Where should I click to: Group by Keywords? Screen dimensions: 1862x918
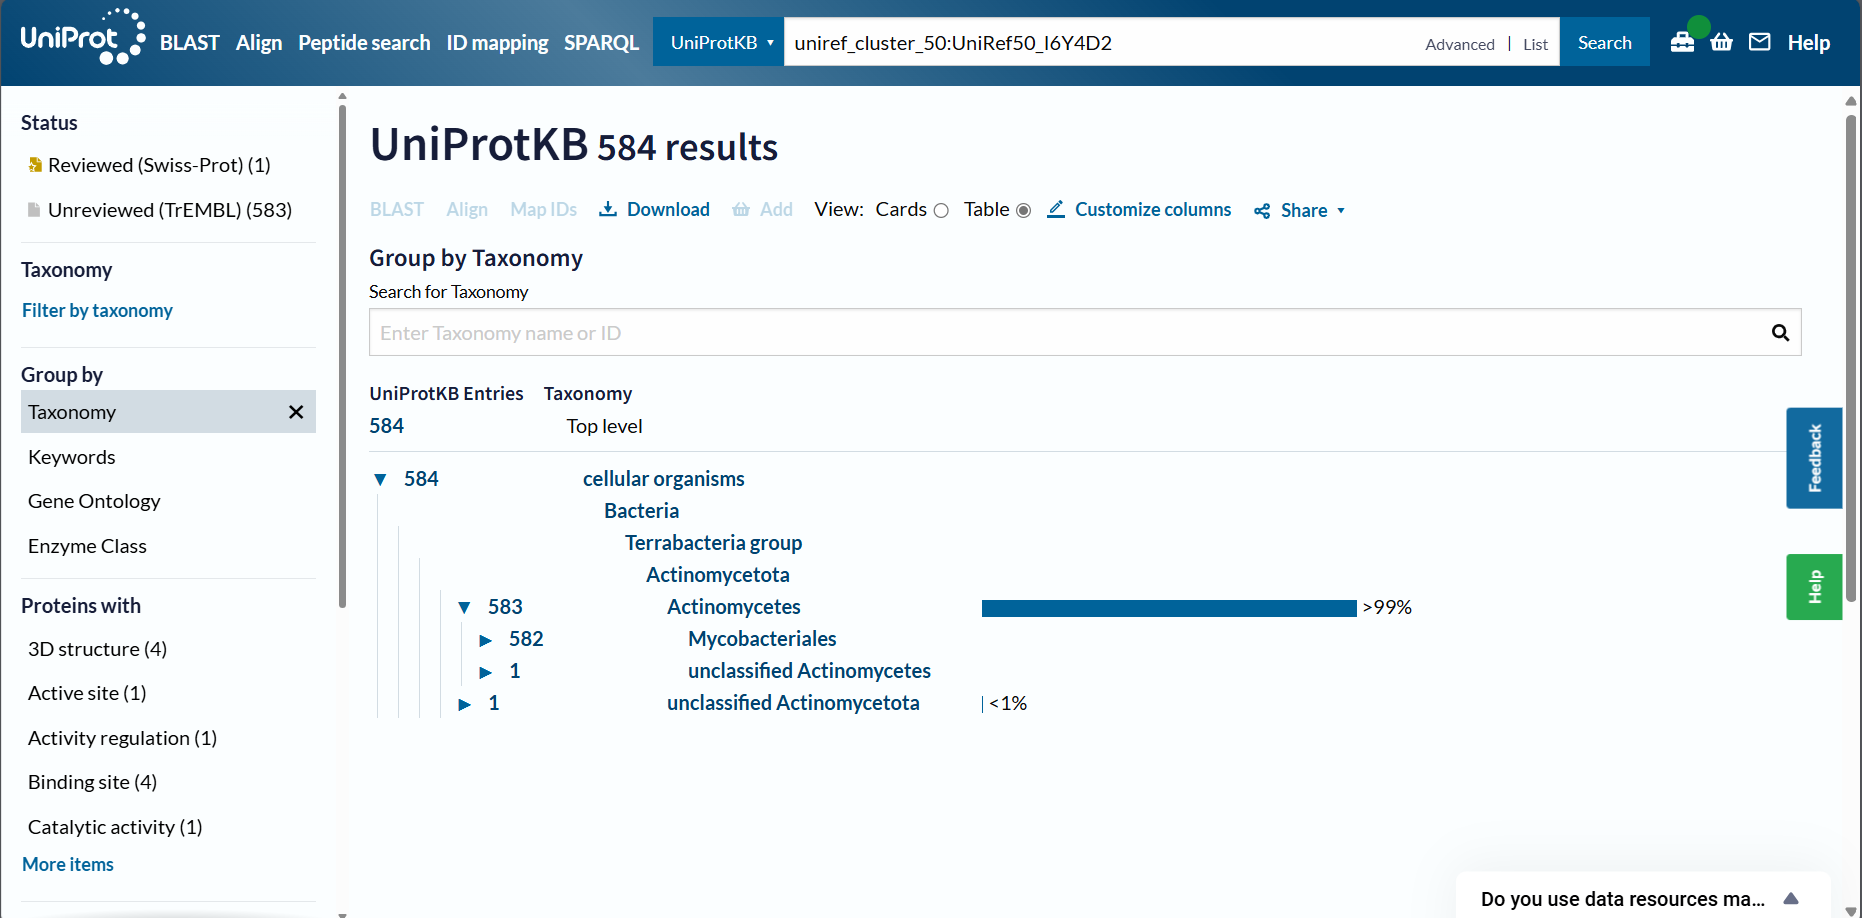click(x=72, y=457)
